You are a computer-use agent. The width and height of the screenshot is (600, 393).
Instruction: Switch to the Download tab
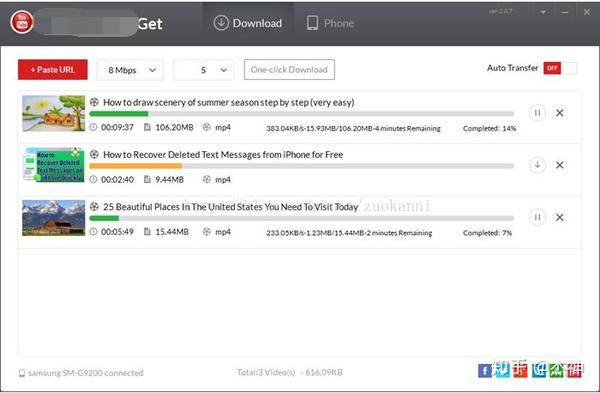pos(248,23)
